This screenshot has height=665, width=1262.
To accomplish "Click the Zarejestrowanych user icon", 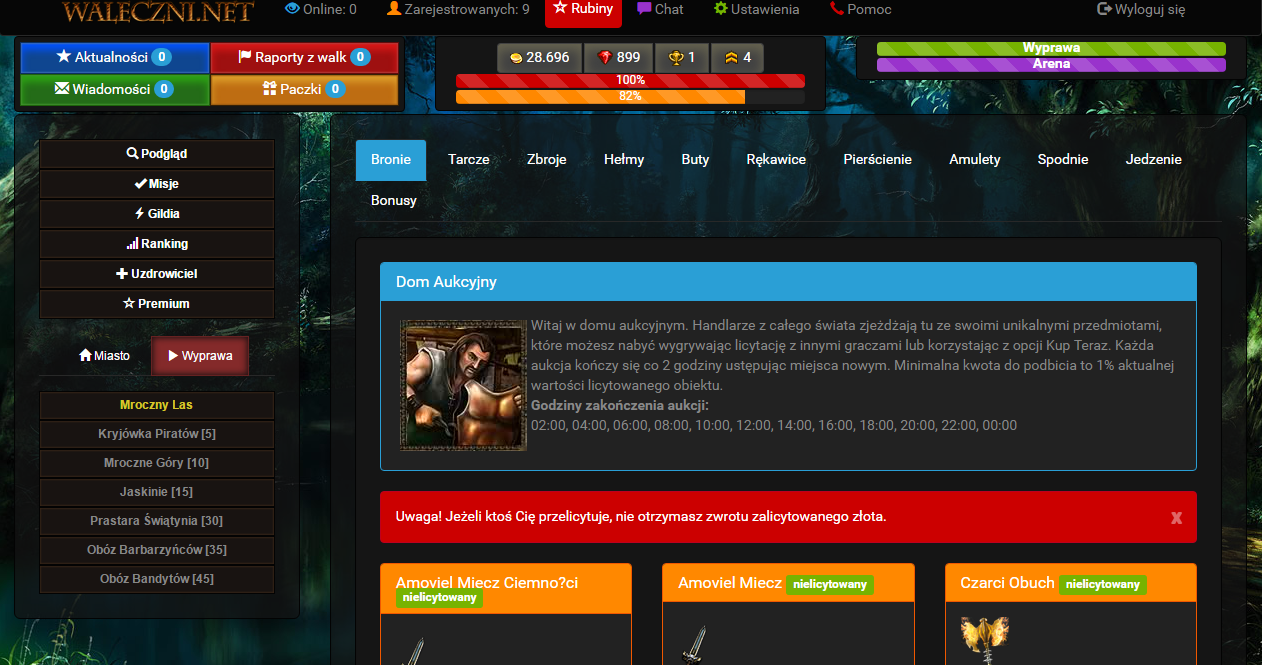I will coord(393,9).
